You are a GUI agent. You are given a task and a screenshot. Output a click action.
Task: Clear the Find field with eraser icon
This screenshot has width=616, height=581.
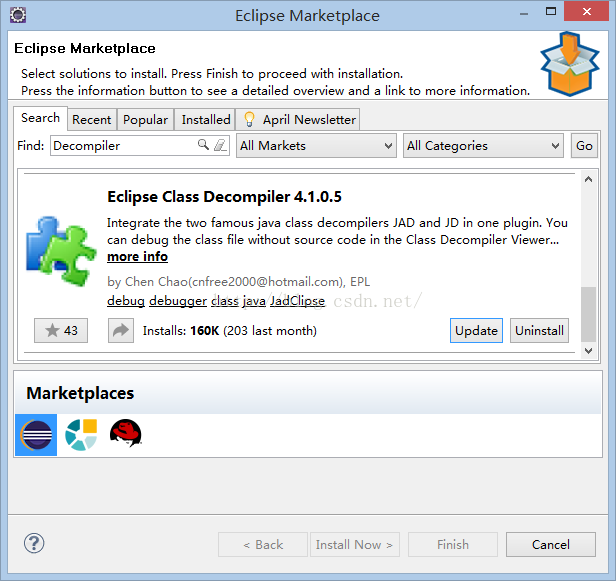click(220, 145)
